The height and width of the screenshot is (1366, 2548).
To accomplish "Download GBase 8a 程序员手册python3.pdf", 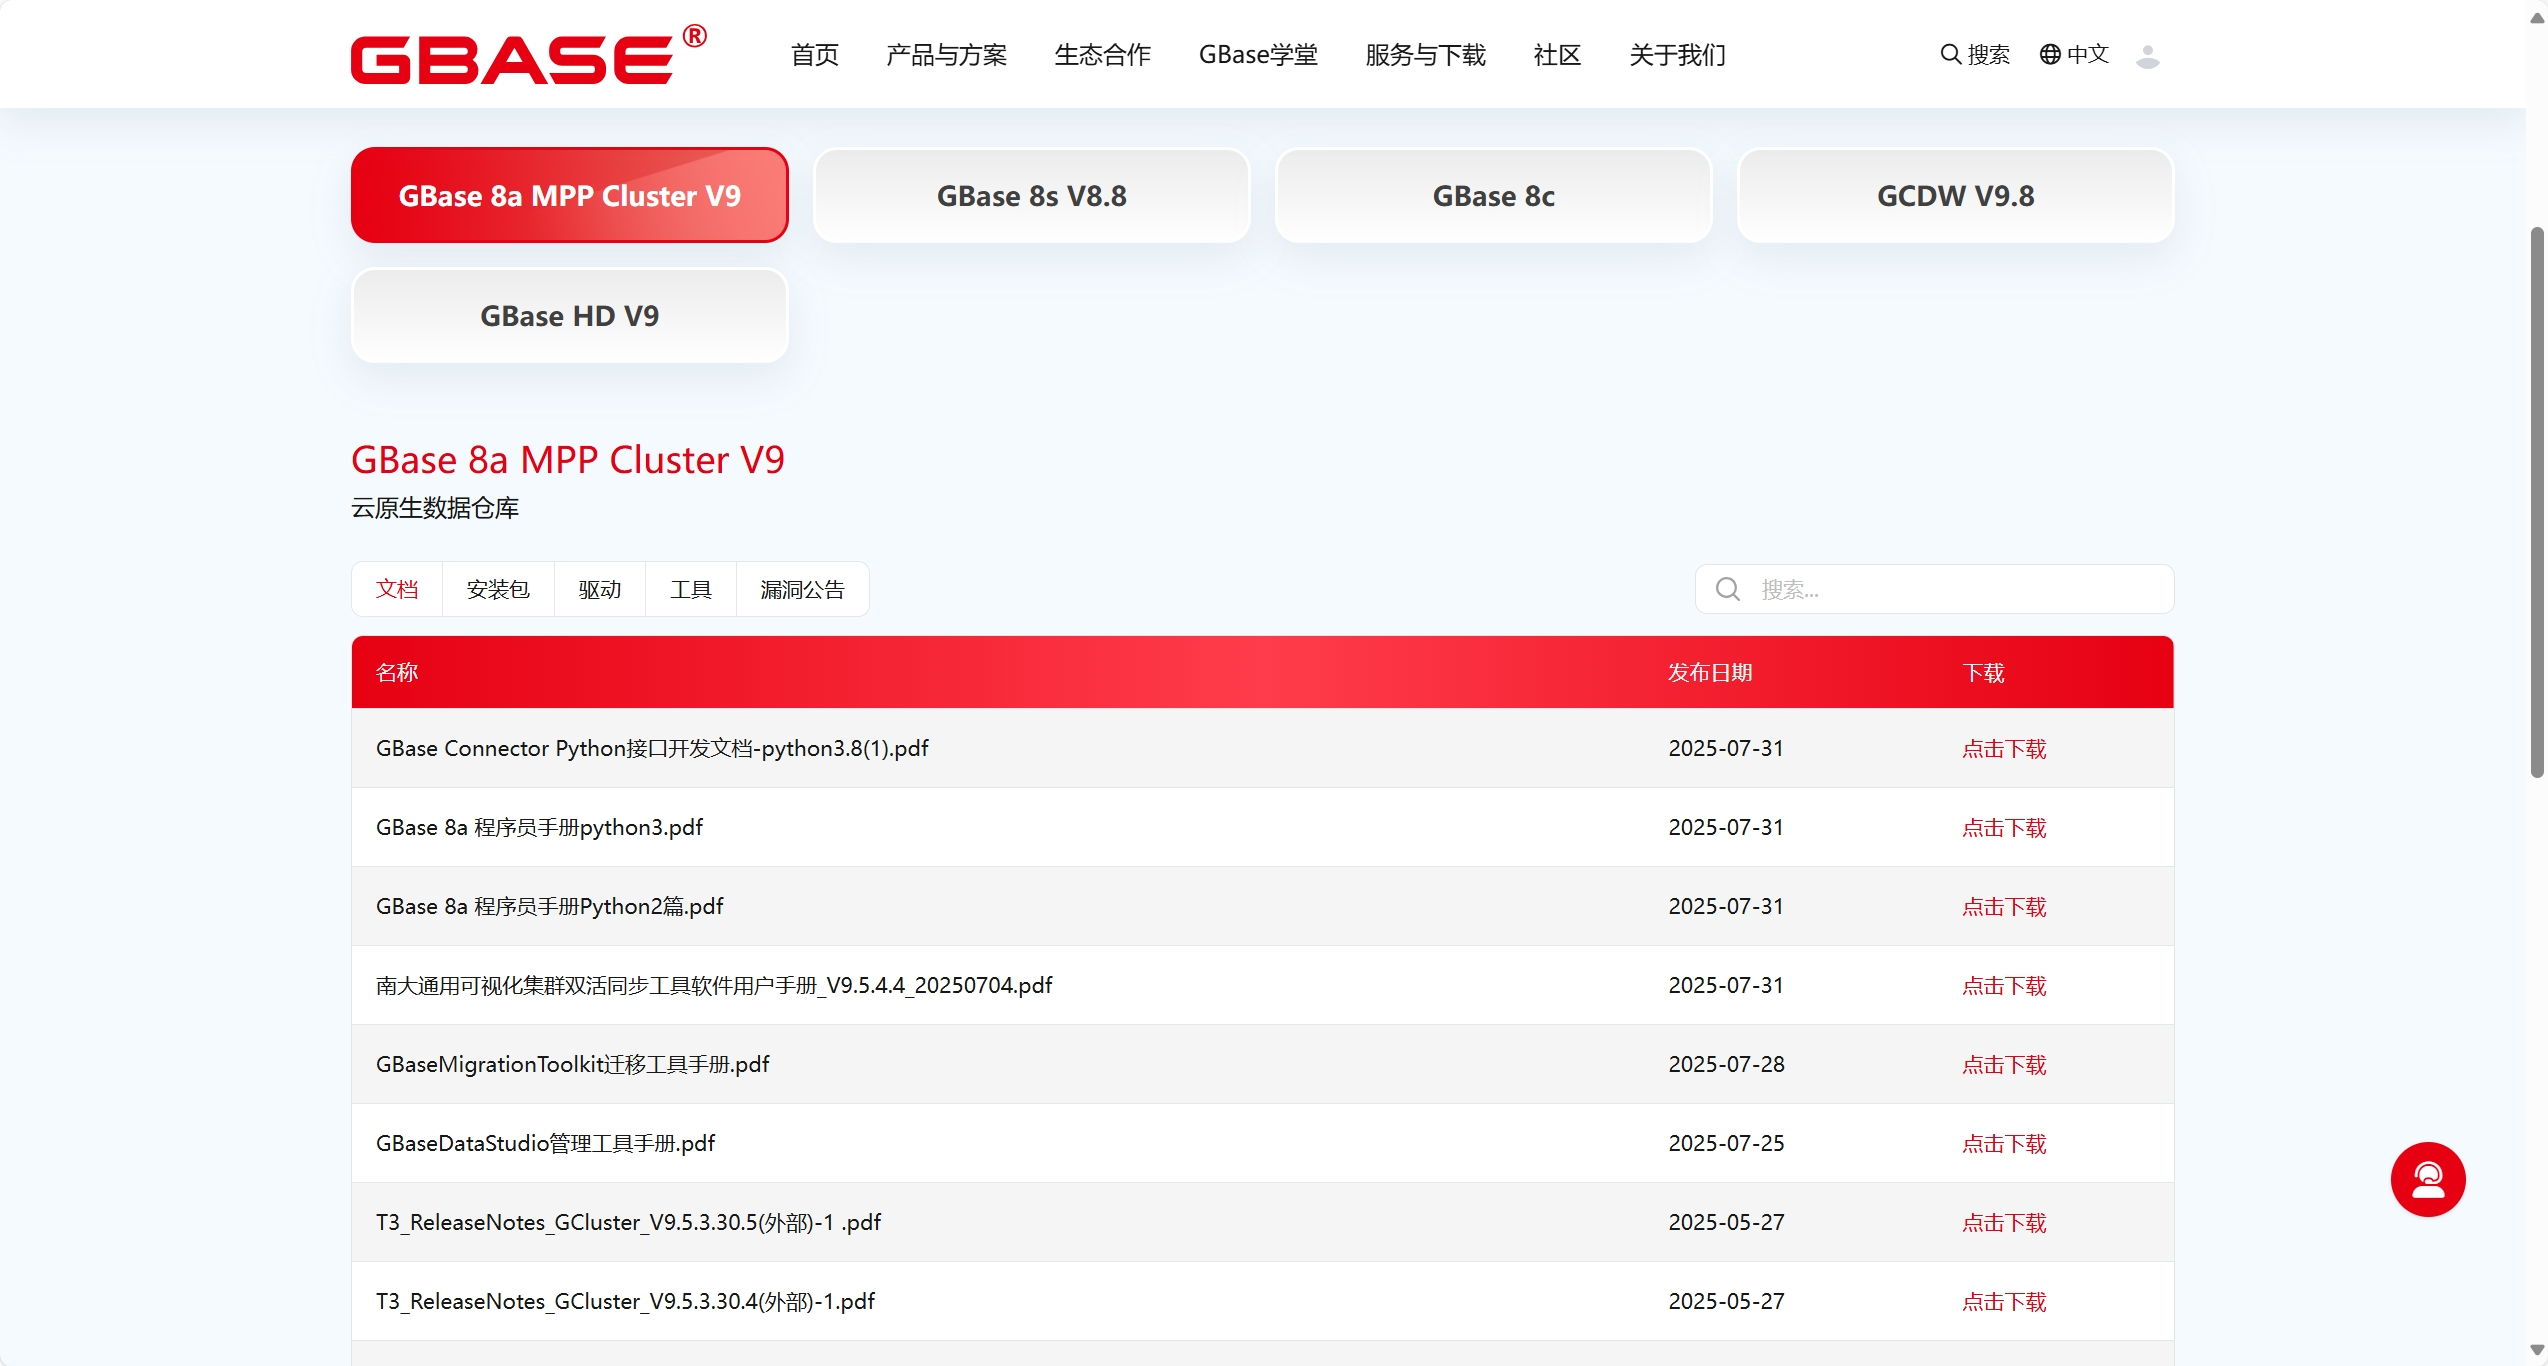I will [x=2003, y=827].
